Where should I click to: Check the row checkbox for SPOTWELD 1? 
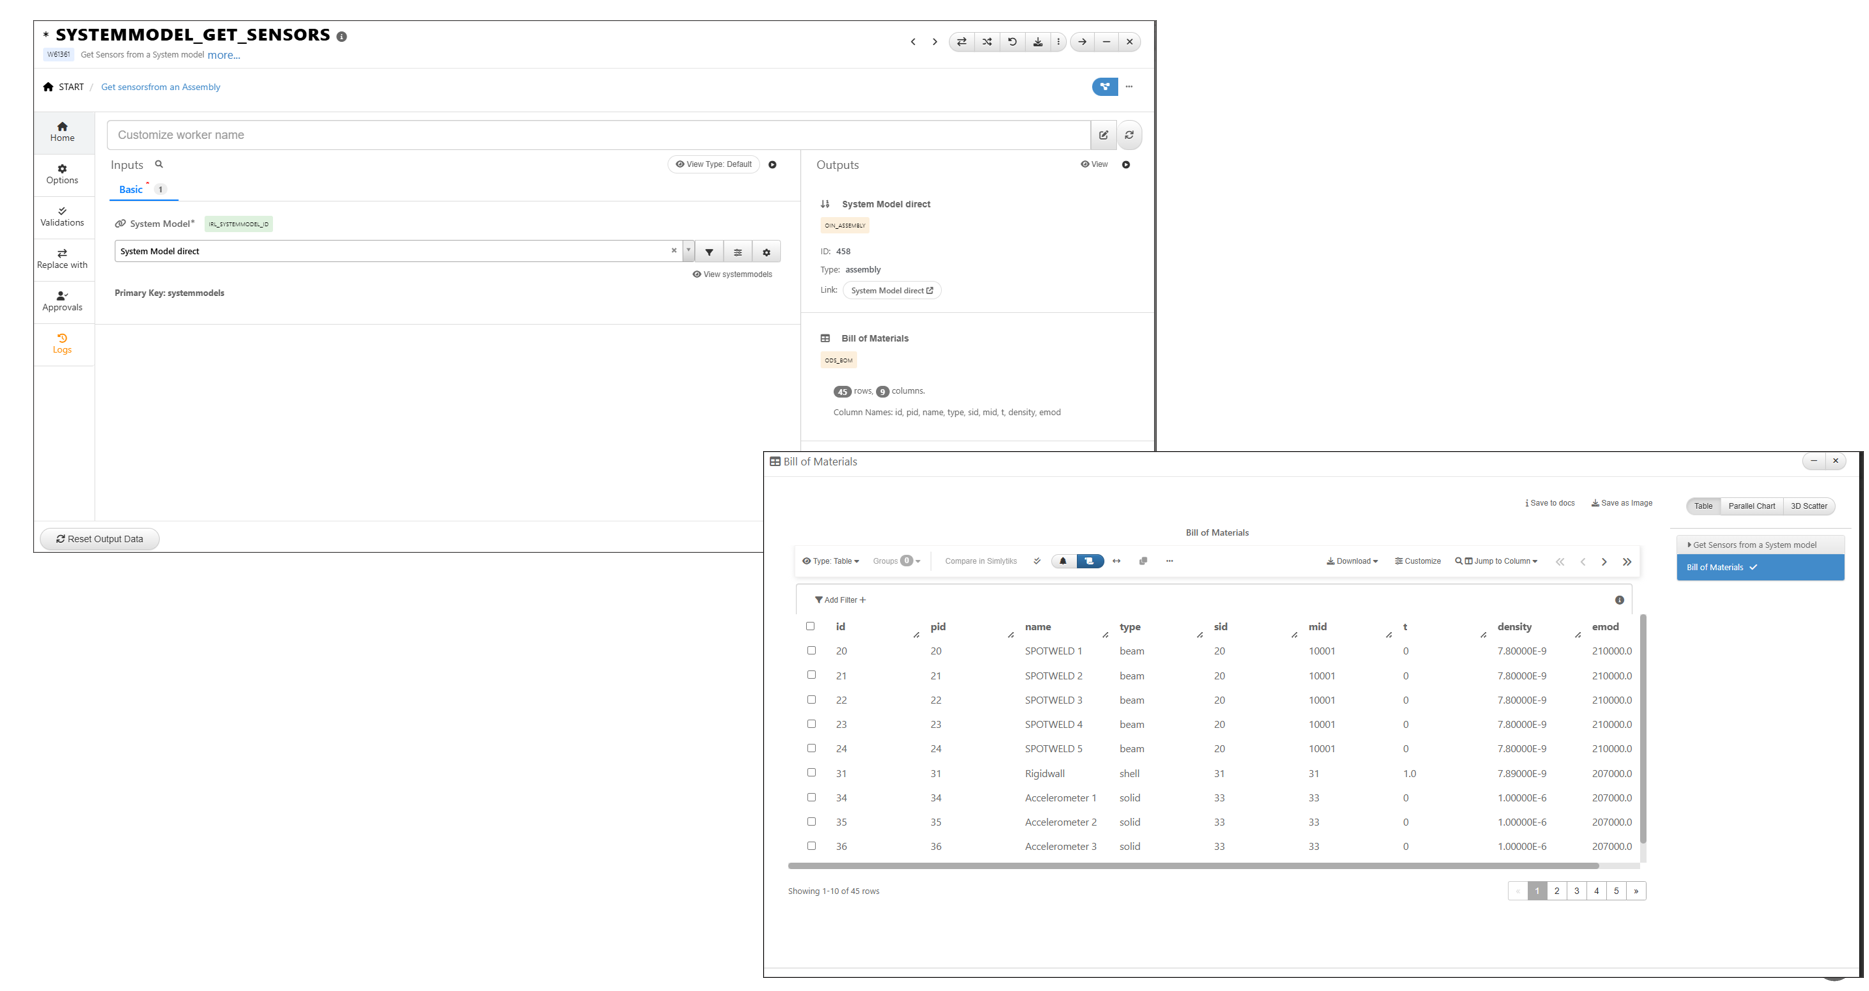pyautogui.click(x=811, y=651)
